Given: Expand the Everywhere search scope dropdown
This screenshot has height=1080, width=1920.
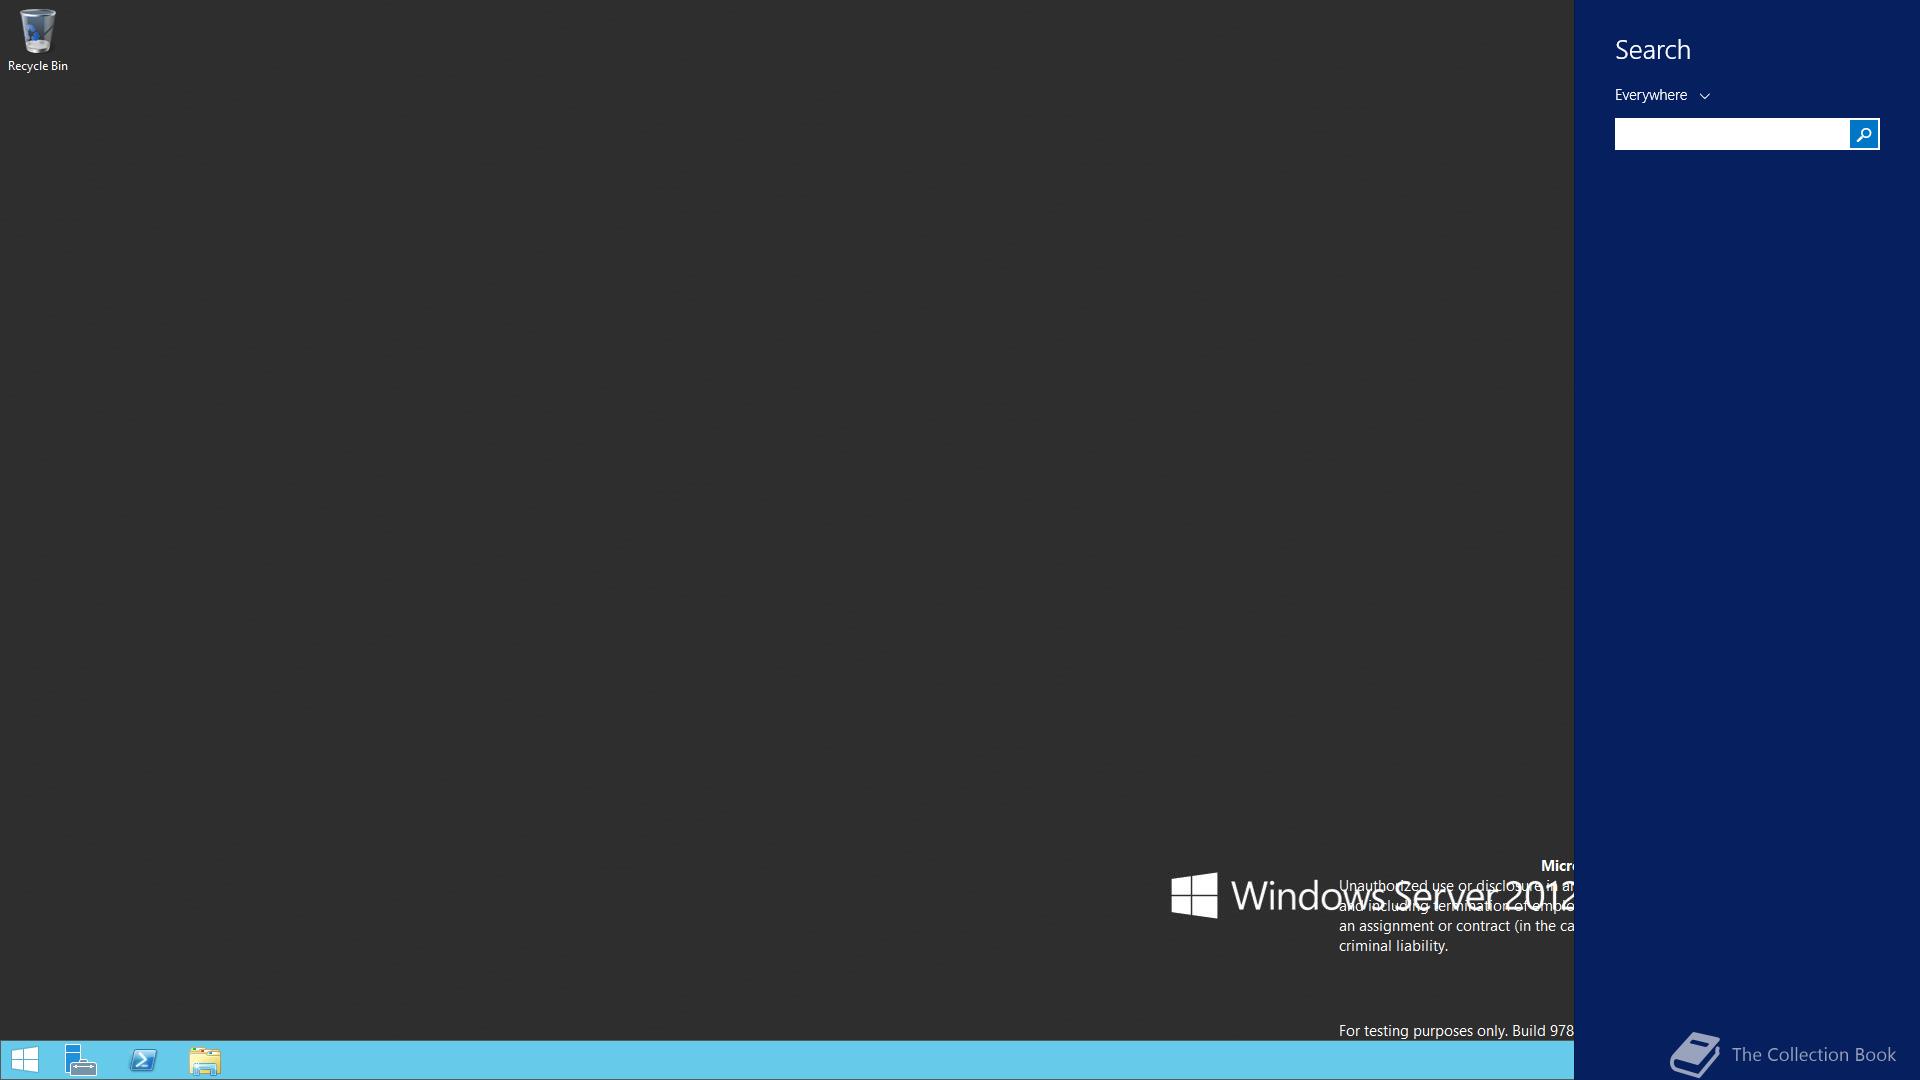Looking at the screenshot, I should click(1662, 95).
